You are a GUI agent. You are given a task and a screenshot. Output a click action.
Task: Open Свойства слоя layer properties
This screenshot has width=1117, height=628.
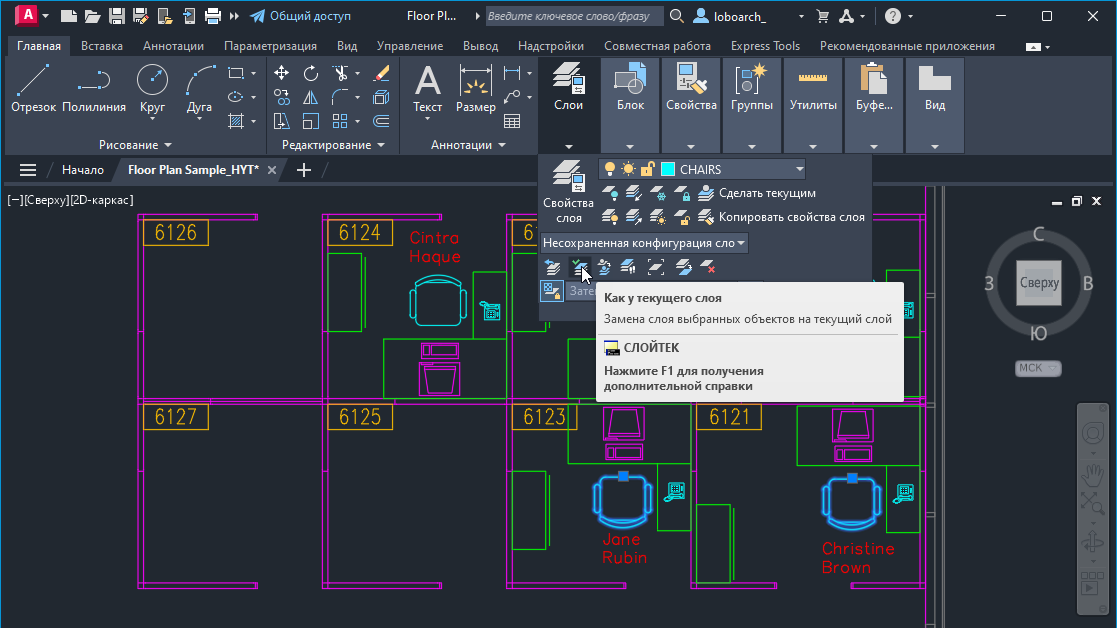pyautogui.click(x=568, y=192)
